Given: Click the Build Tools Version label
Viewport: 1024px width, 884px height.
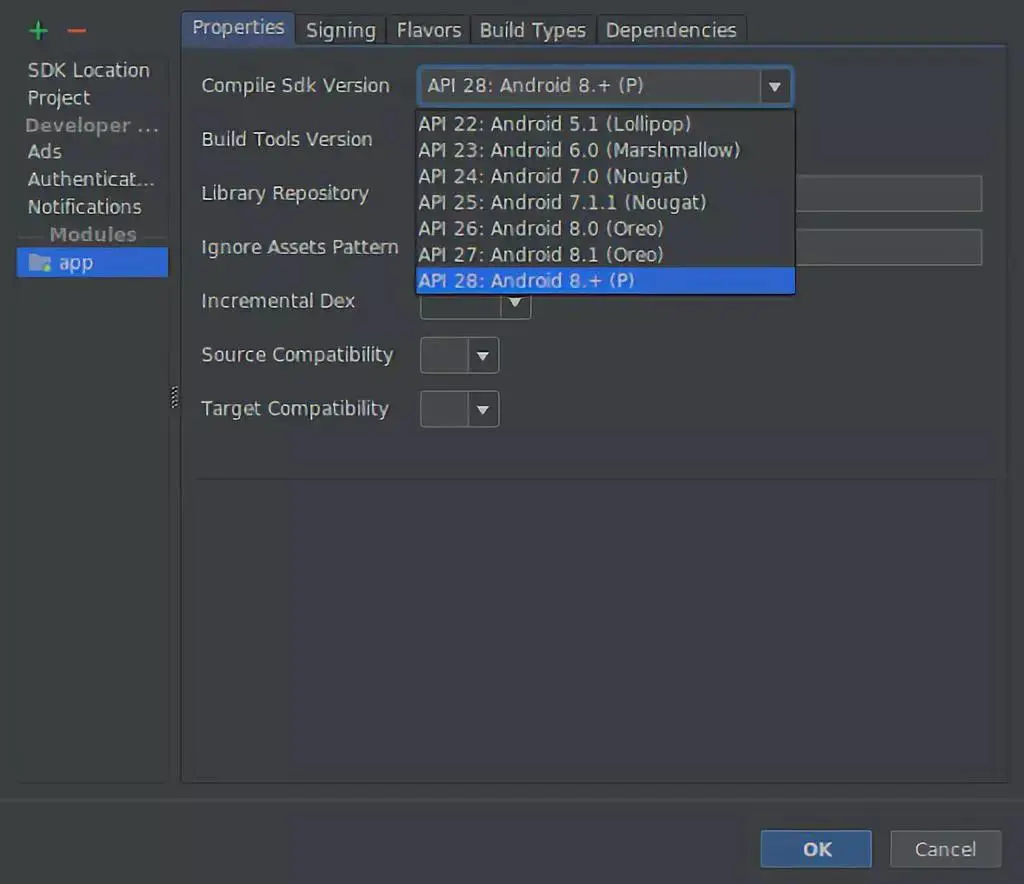Looking at the screenshot, I should tap(287, 139).
